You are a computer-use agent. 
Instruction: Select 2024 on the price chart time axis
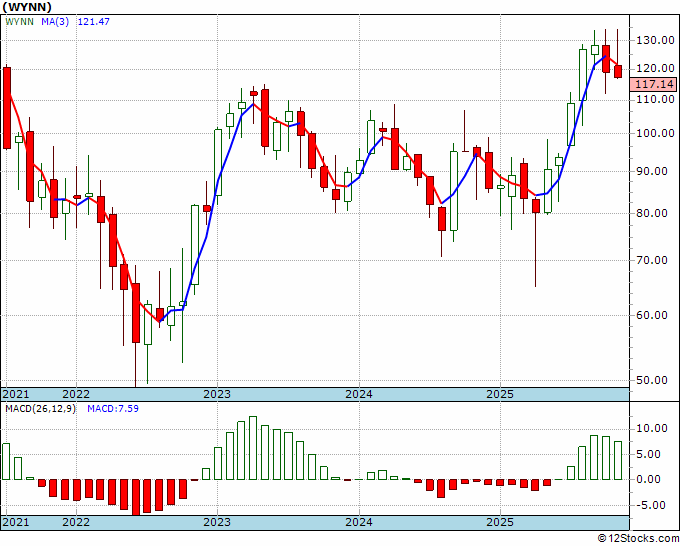(359, 394)
